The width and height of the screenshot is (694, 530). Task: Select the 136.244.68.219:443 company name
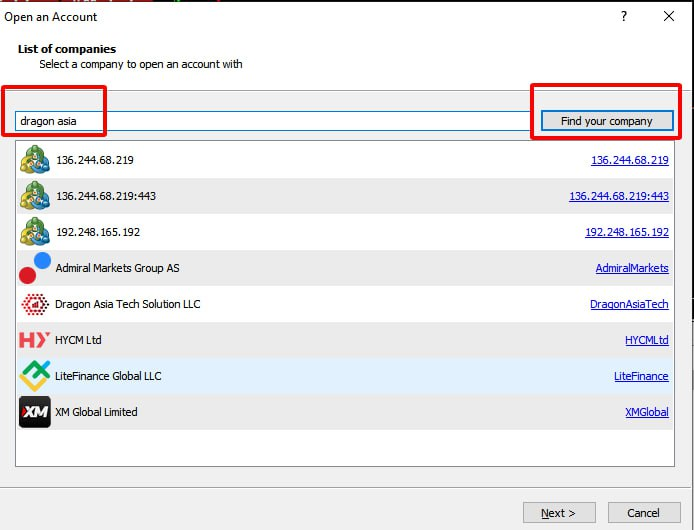106,196
